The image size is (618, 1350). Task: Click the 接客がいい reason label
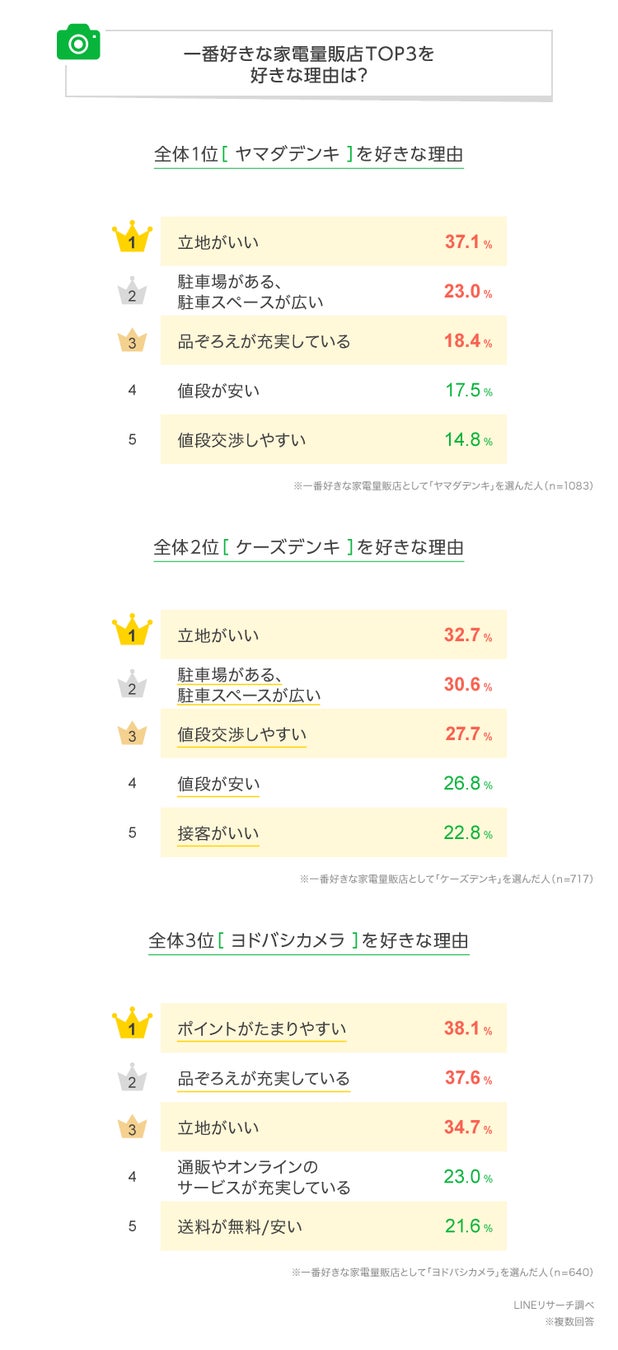[218, 833]
